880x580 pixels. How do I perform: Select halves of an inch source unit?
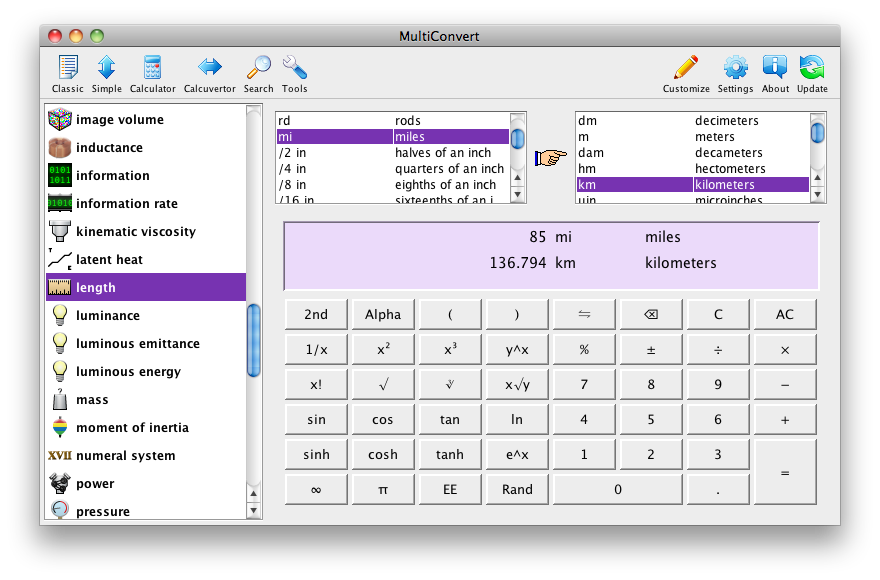coord(393,153)
